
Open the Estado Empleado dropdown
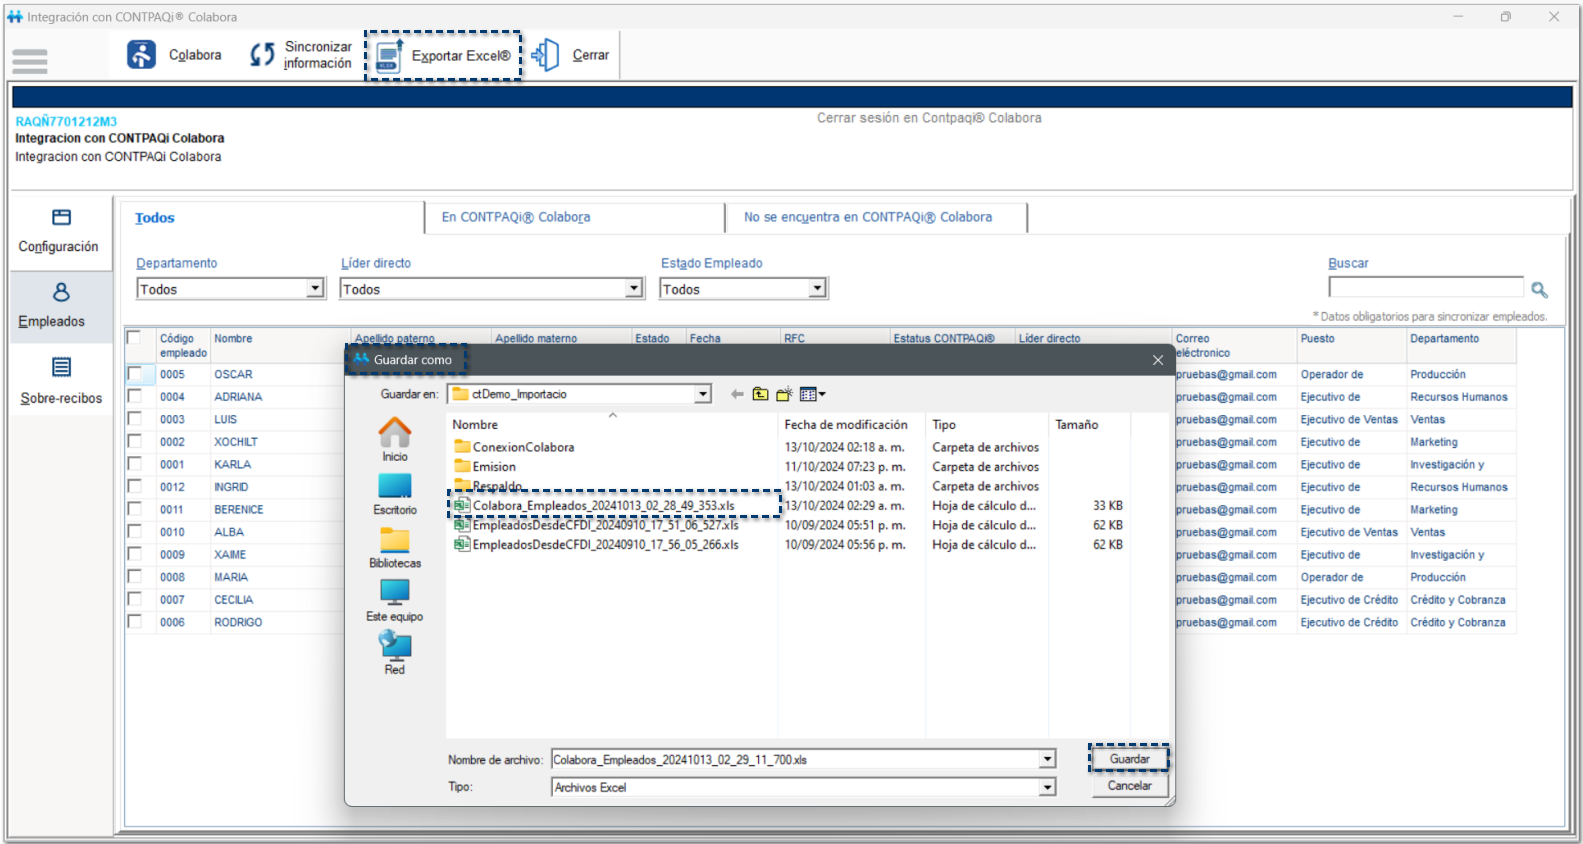coord(817,289)
